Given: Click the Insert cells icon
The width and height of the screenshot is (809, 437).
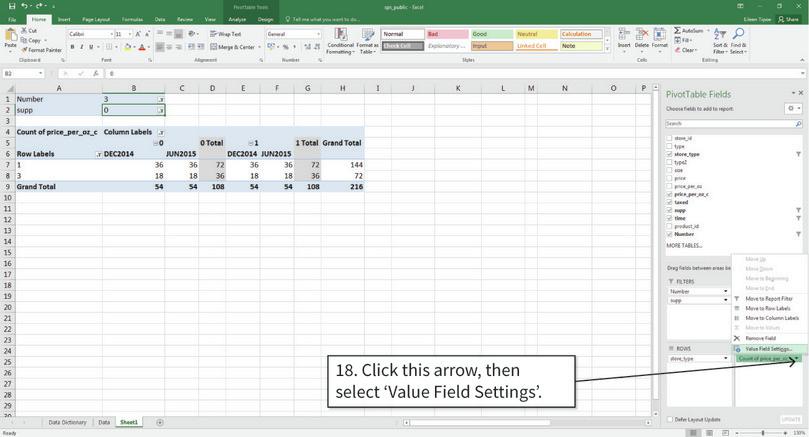Looking at the screenshot, I should [624, 35].
